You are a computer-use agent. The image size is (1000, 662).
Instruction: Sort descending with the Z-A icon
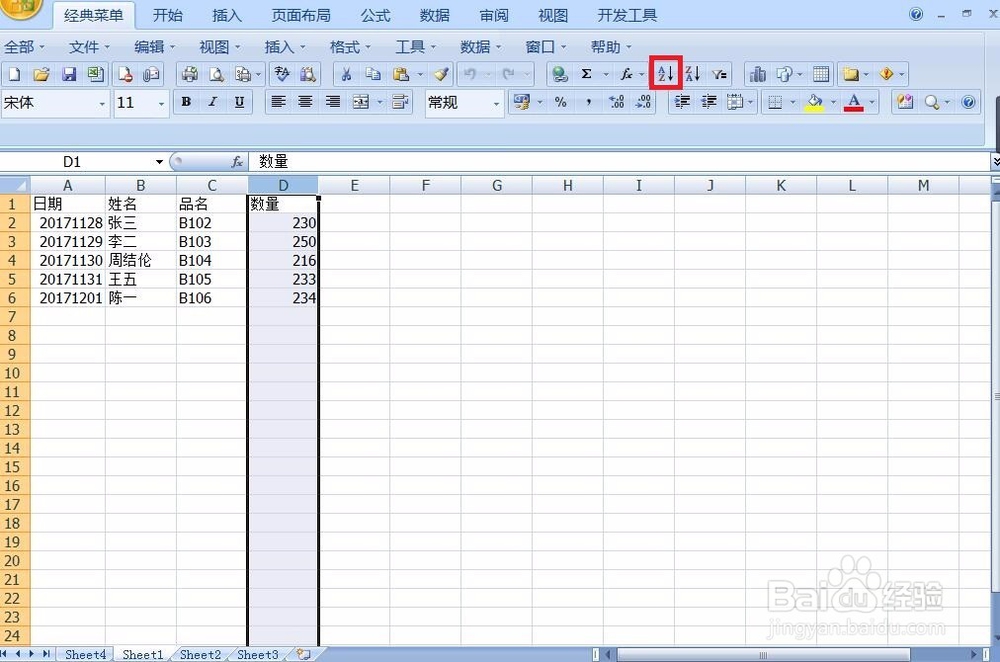point(693,75)
